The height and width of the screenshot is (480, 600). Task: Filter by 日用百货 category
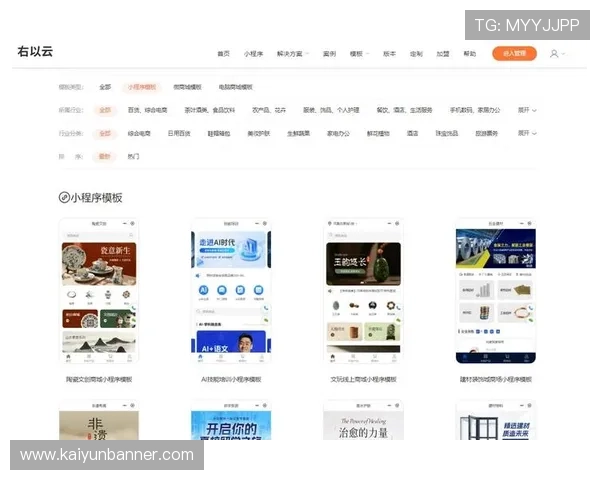coord(179,133)
